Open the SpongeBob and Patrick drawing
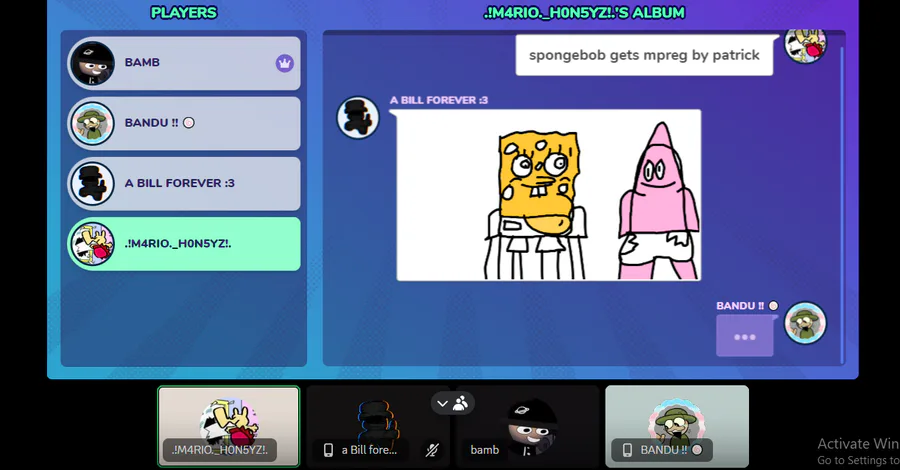Screen dimensions: 900x470 point(549,195)
